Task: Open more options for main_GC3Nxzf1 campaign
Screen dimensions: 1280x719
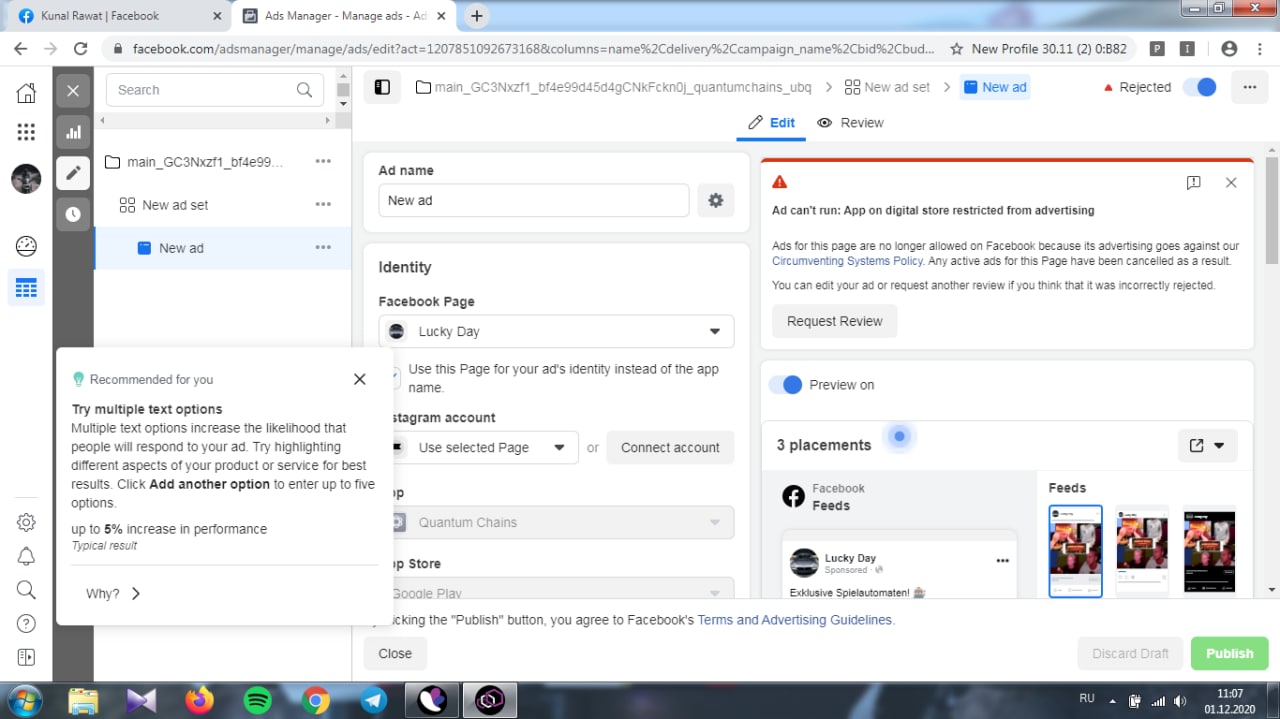Action: [323, 161]
